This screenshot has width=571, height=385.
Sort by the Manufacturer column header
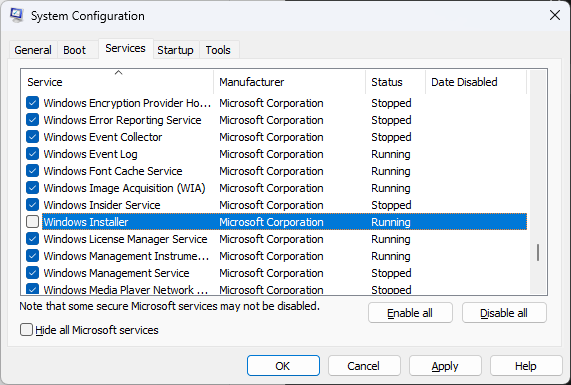[290, 82]
